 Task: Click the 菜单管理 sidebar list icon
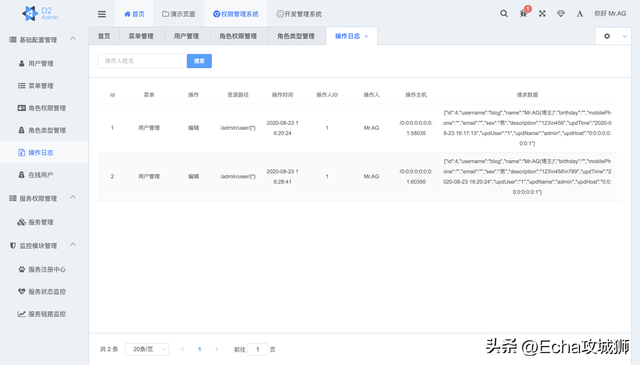22,86
